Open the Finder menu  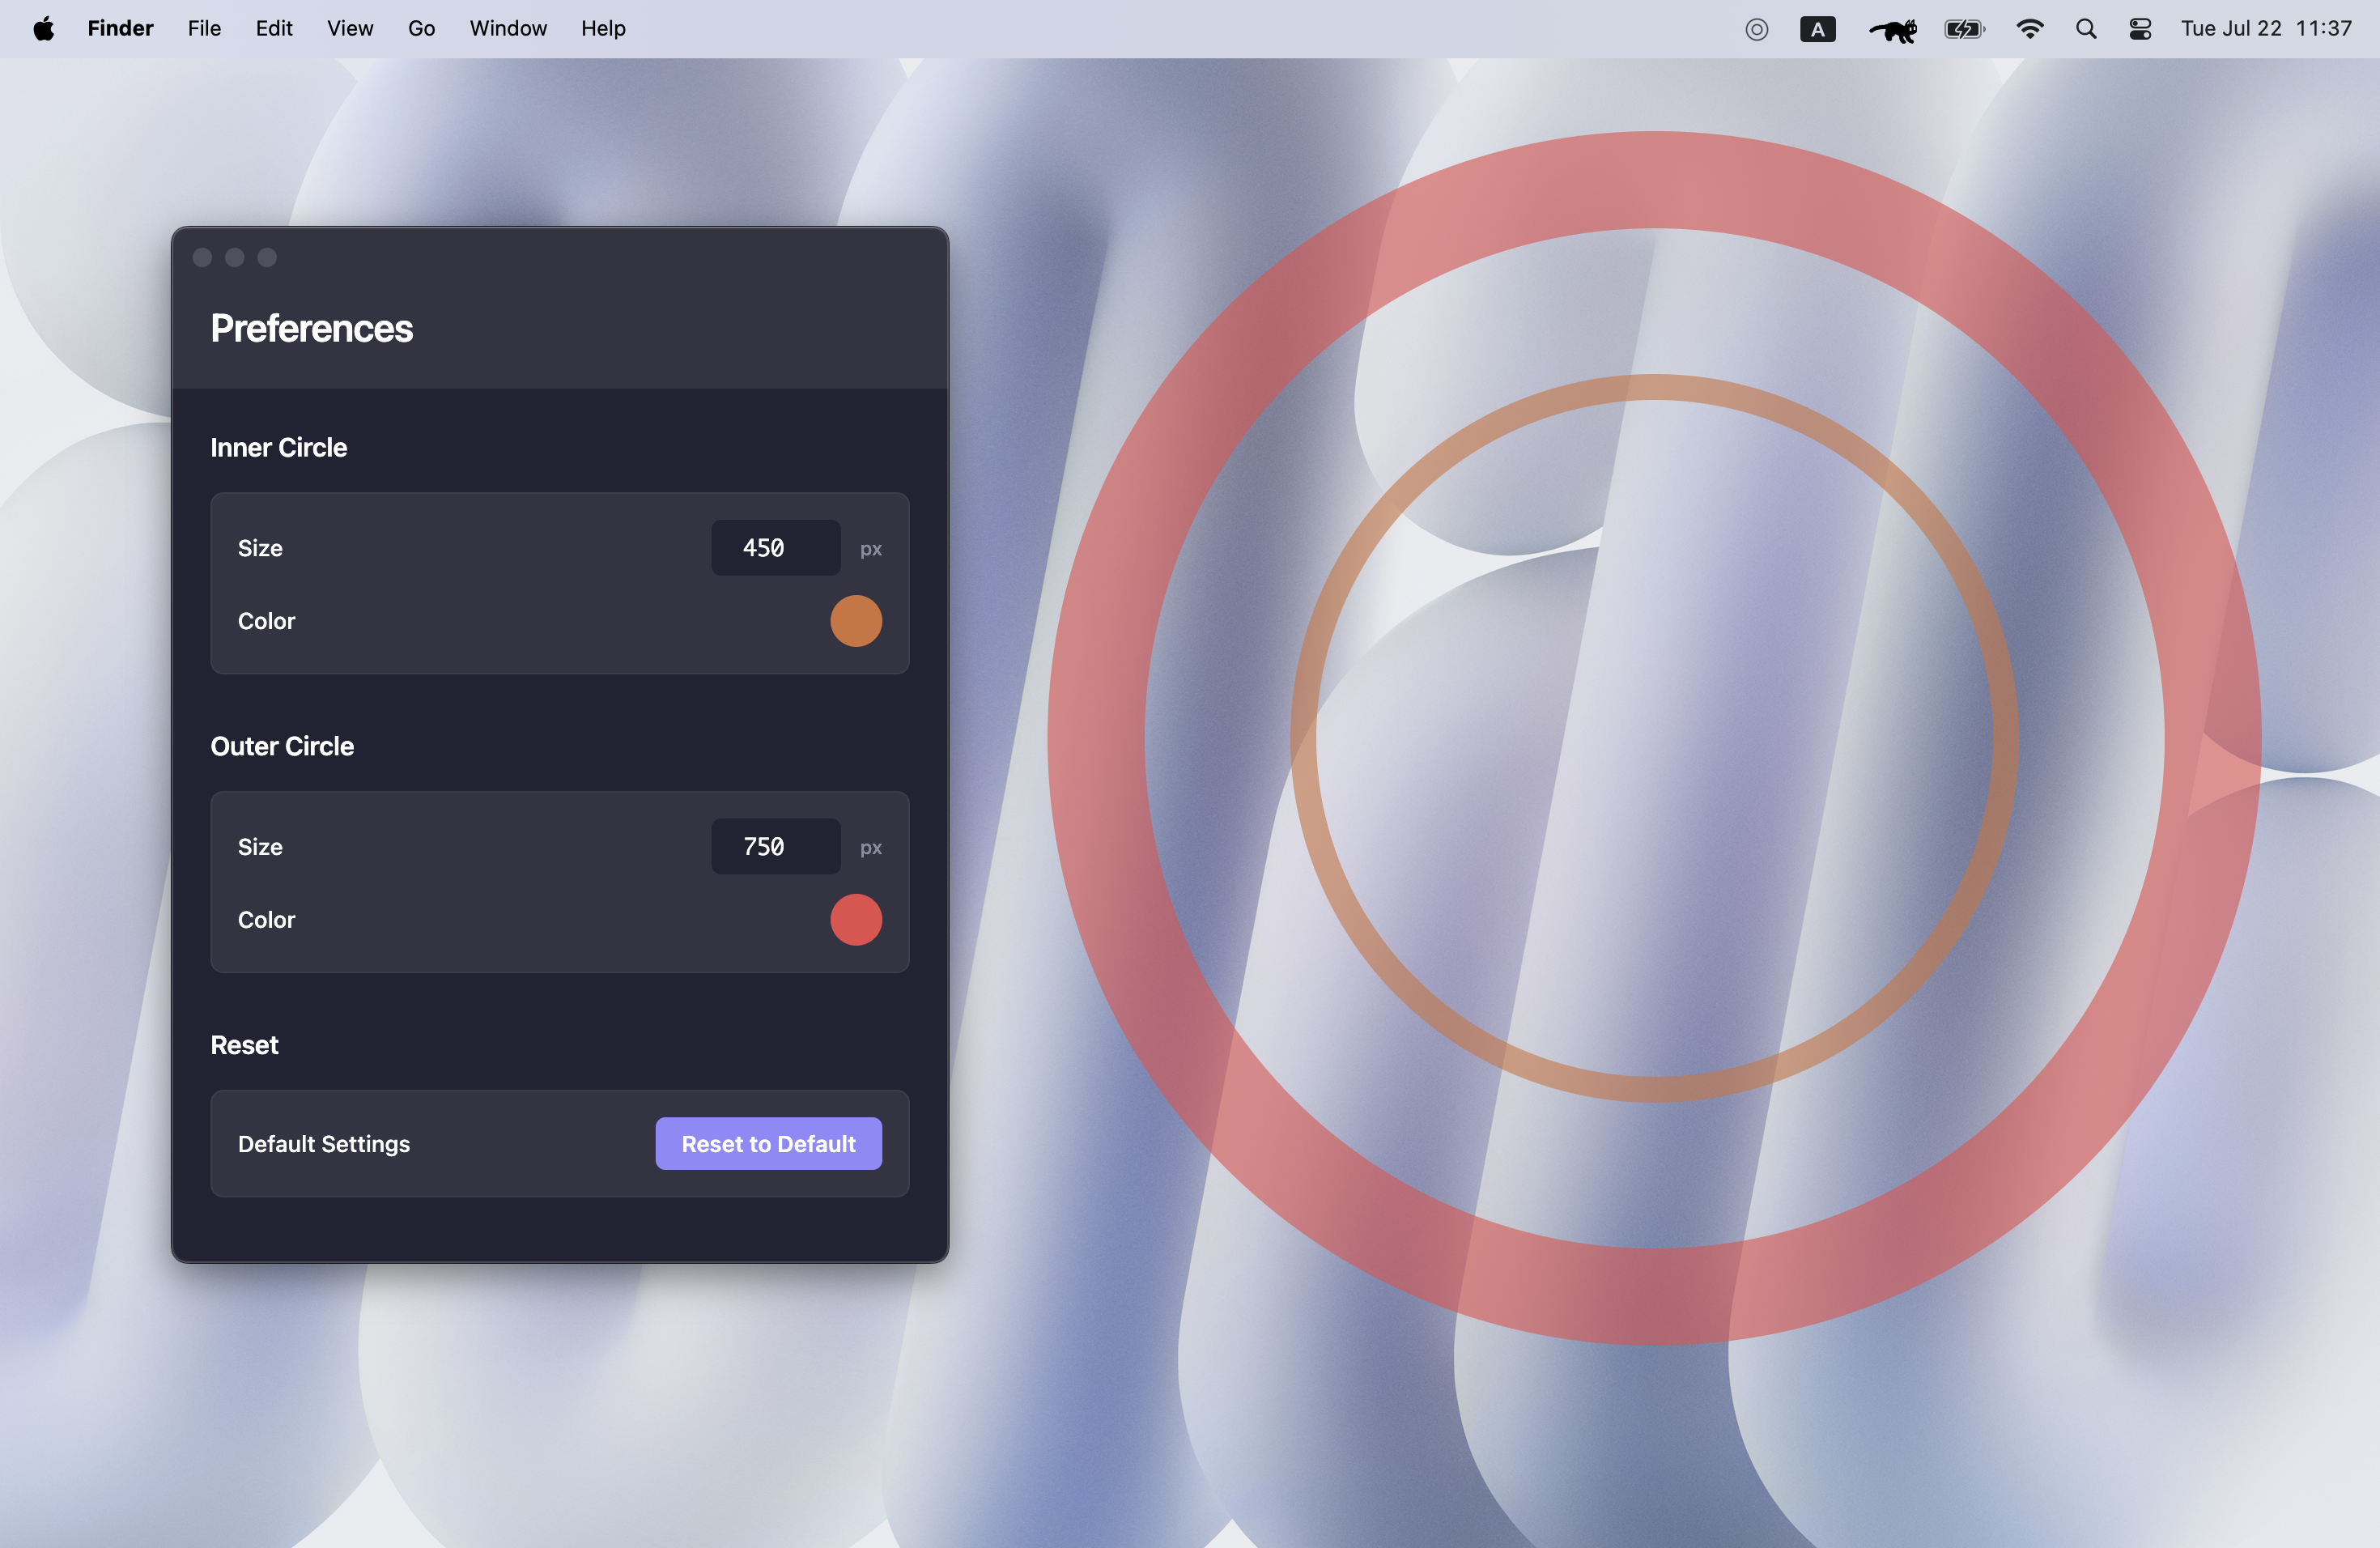point(120,29)
